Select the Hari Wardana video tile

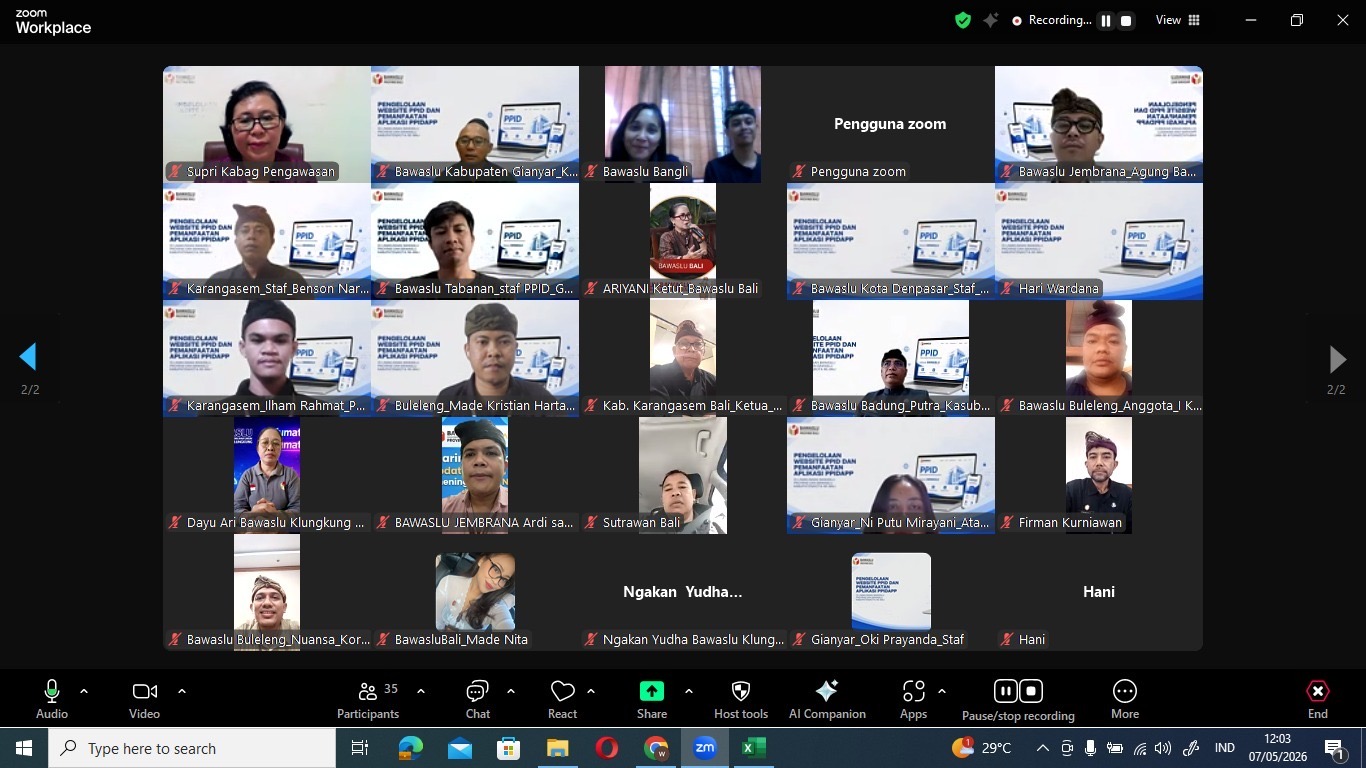[x=1099, y=241]
